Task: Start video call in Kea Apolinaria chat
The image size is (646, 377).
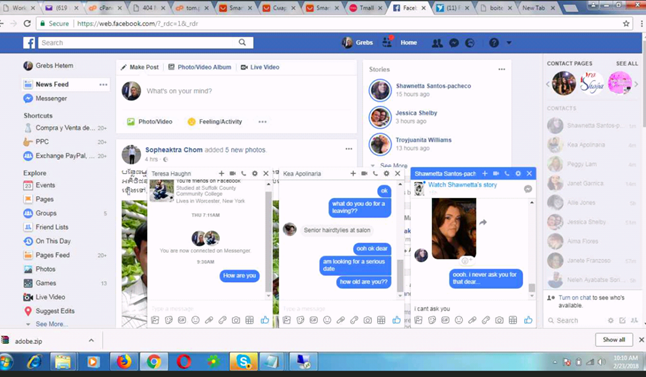Action: (x=364, y=173)
